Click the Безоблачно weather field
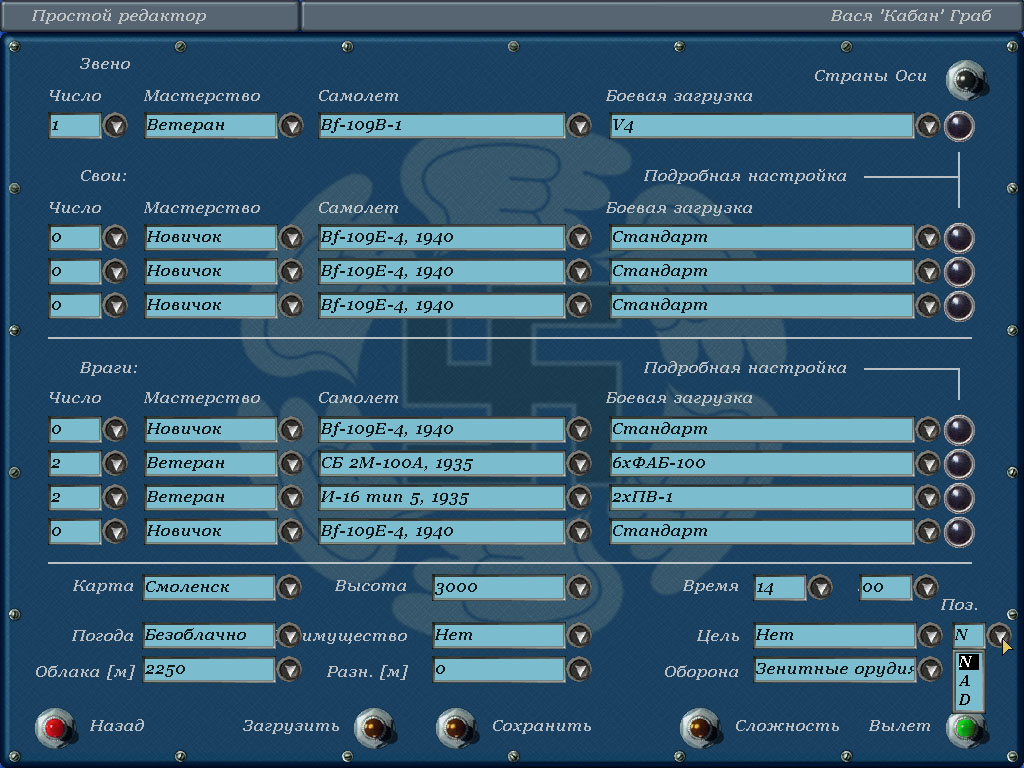The height and width of the screenshot is (768, 1024). pyautogui.click(x=209, y=635)
